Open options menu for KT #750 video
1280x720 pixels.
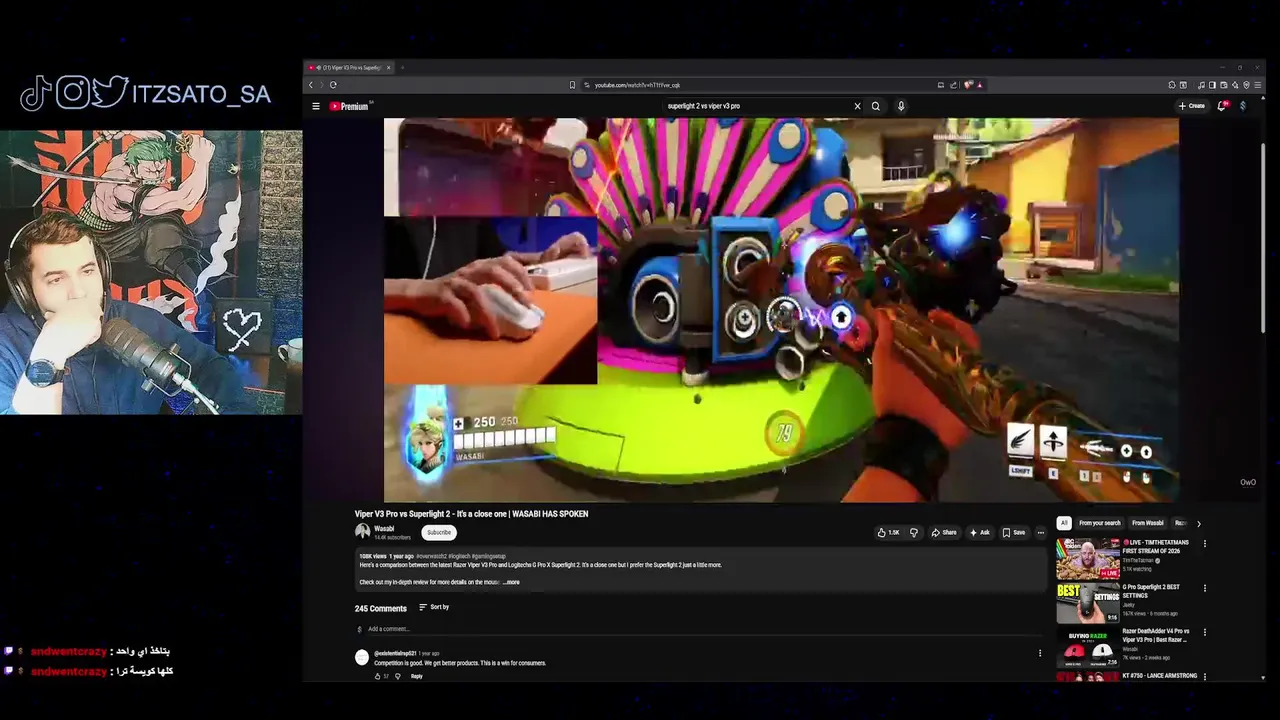pos(1205,676)
